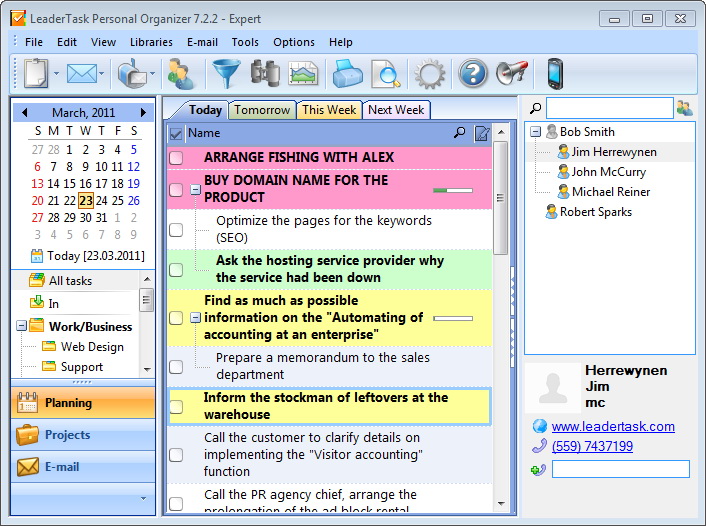This screenshot has height=526, width=706.
Task: Mark "Inform the stockman" task as done
Action: coord(176,407)
